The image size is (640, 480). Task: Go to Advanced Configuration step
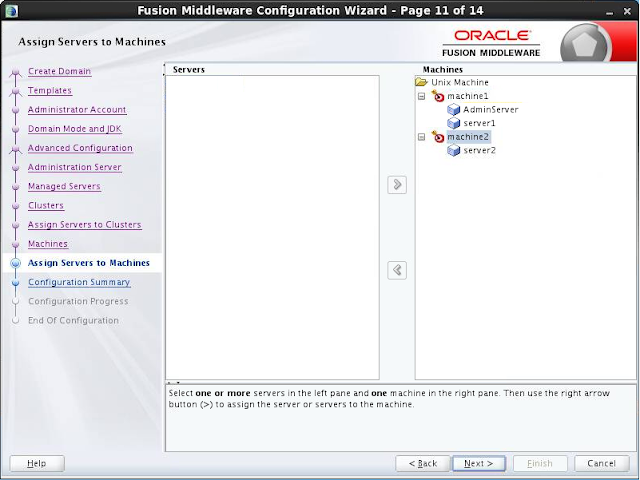point(80,148)
